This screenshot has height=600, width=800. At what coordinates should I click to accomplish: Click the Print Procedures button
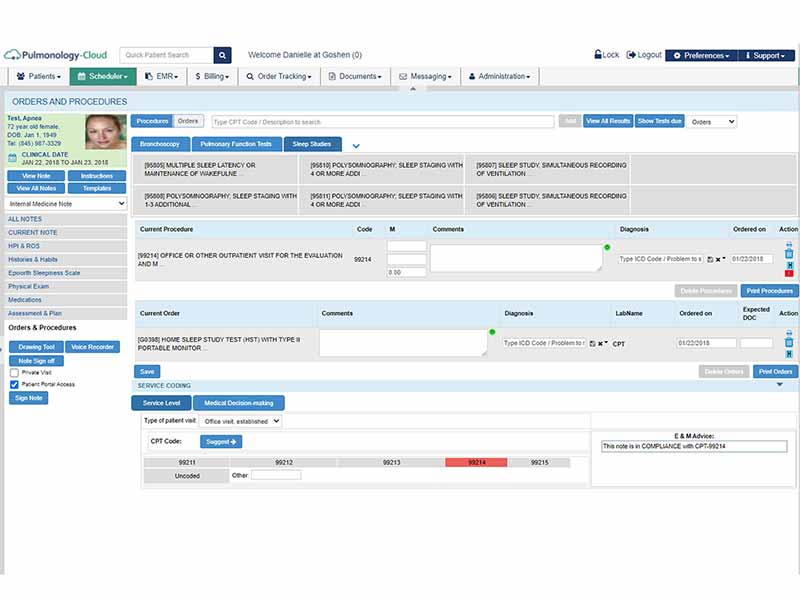click(x=769, y=291)
